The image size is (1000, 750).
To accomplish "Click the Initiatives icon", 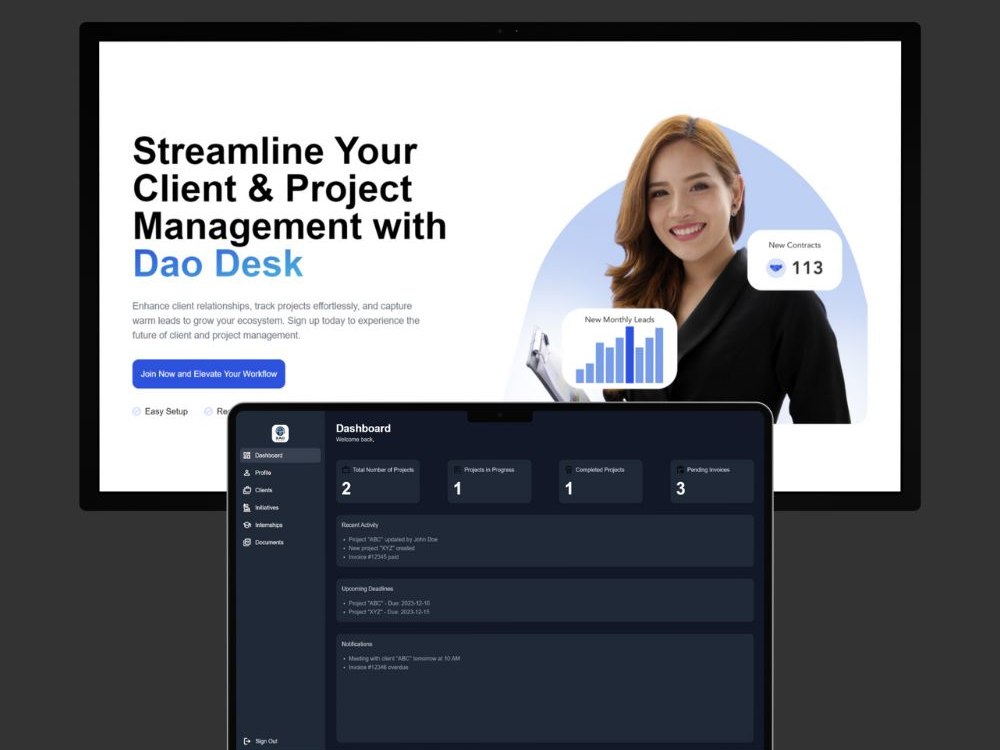I will (x=247, y=508).
